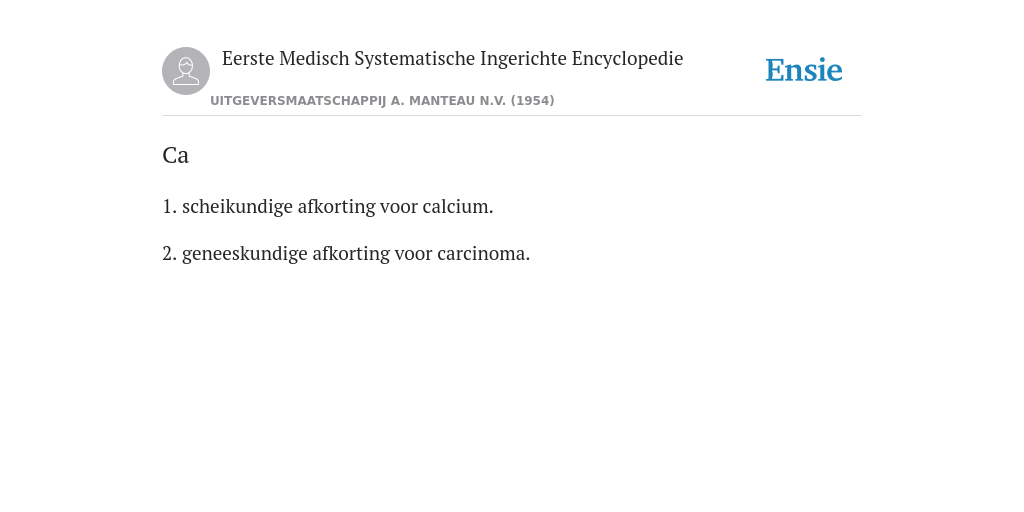Viewport: 1024px width, 512px height.
Task: Click the gray author avatar icon
Action: [x=186, y=71]
